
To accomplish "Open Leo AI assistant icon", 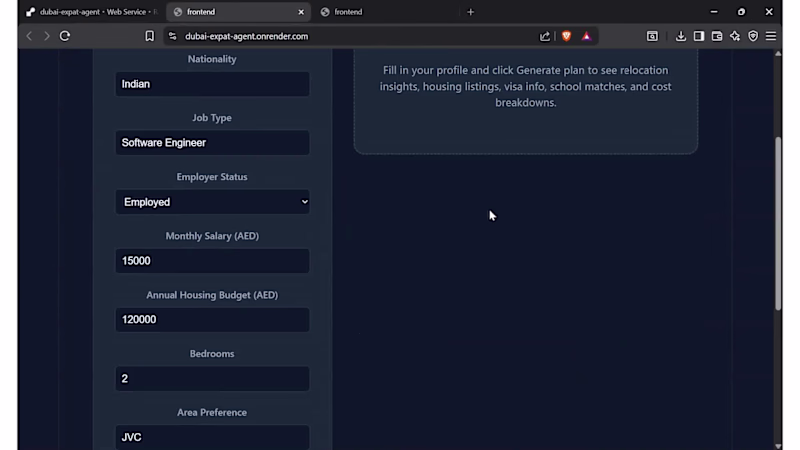I will point(735,36).
